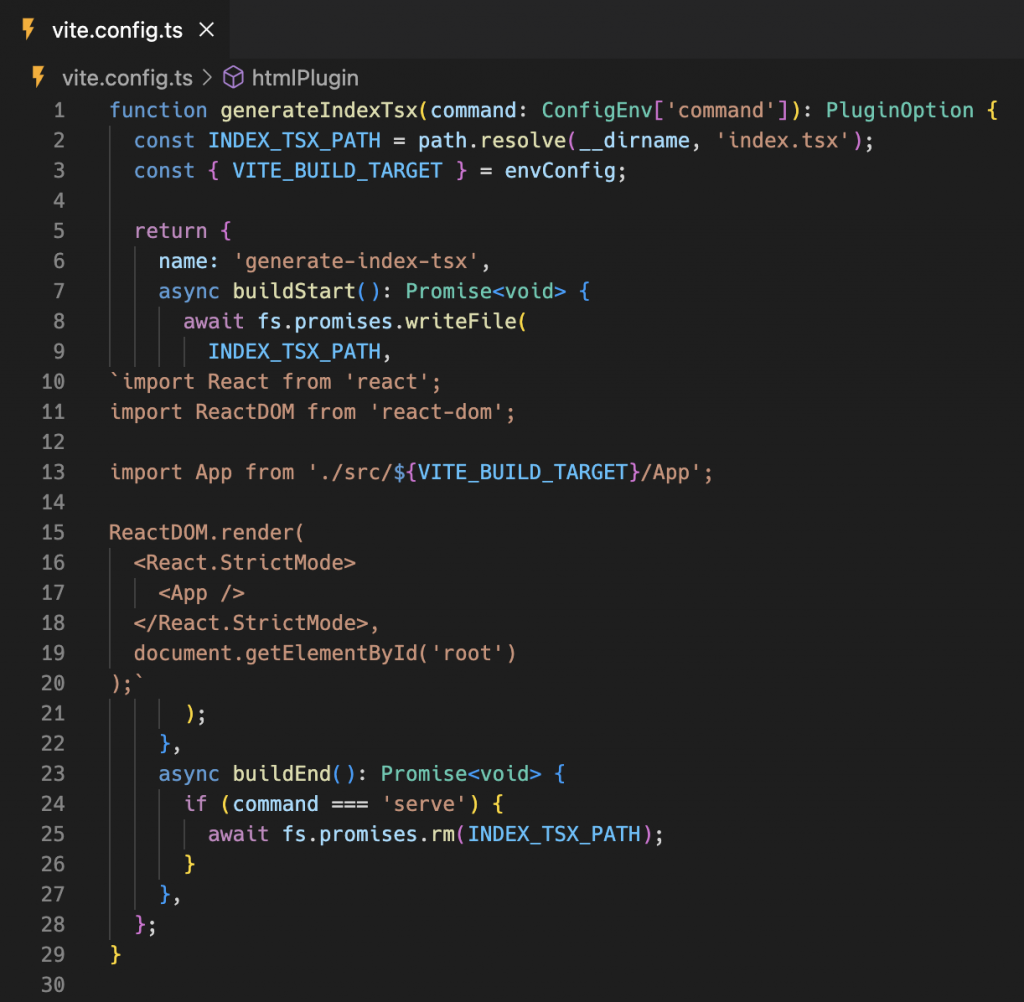Click the <App /> element on line 17

click(x=201, y=593)
